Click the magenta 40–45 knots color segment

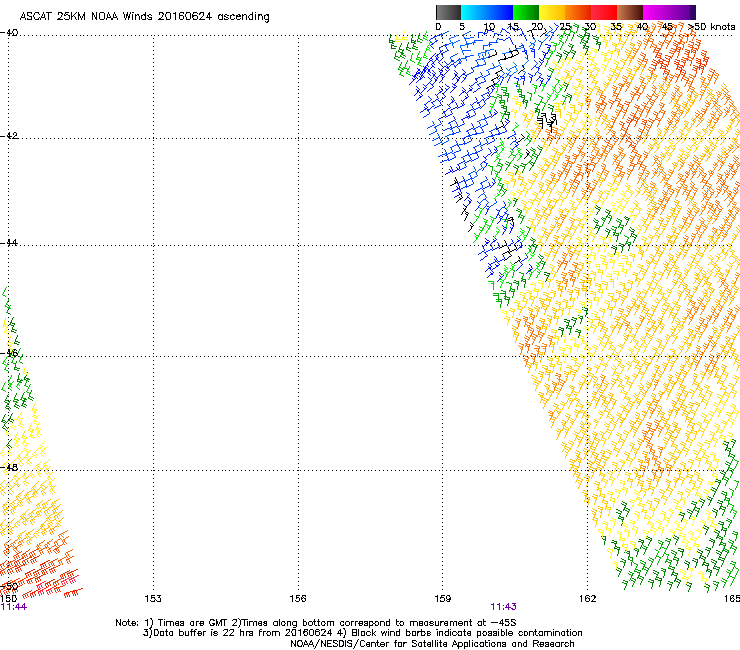656,12
